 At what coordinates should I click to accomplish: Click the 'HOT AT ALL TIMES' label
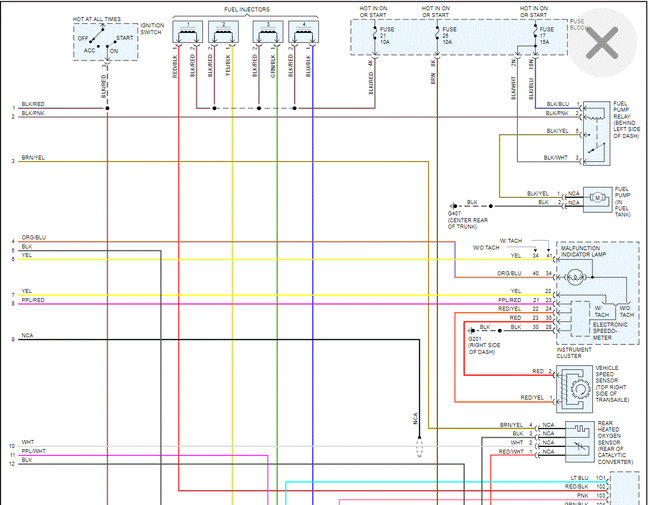coord(97,19)
